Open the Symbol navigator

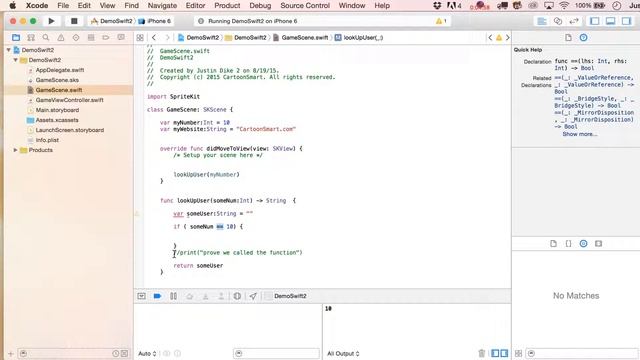[x=31, y=38]
